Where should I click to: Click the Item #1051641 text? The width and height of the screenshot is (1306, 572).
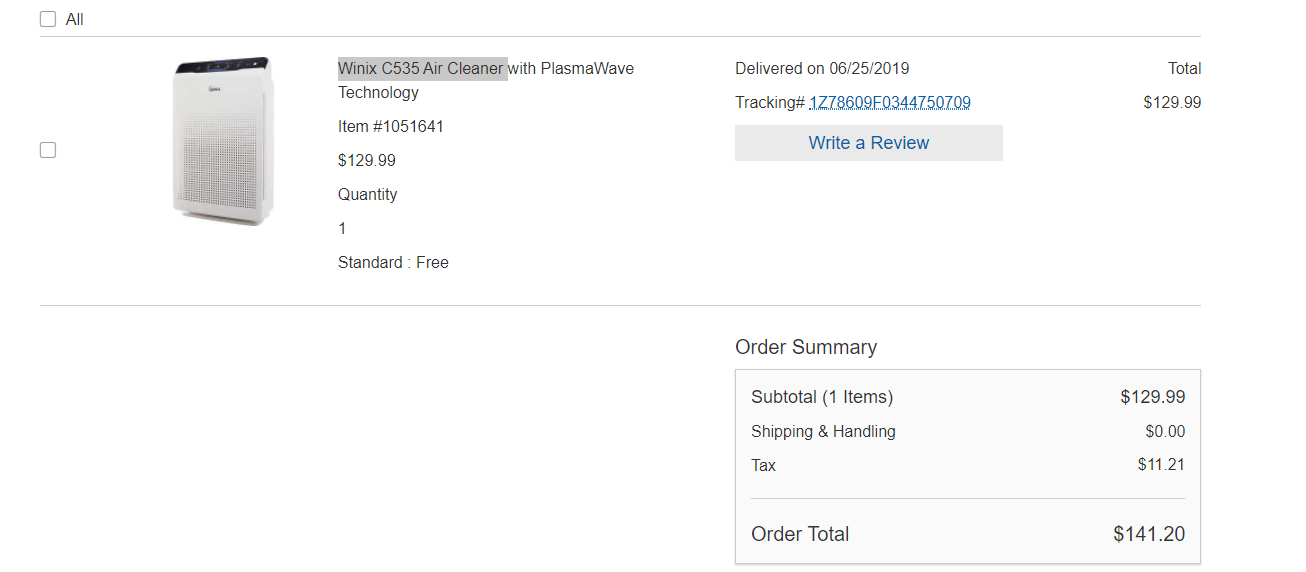[391, 127]
